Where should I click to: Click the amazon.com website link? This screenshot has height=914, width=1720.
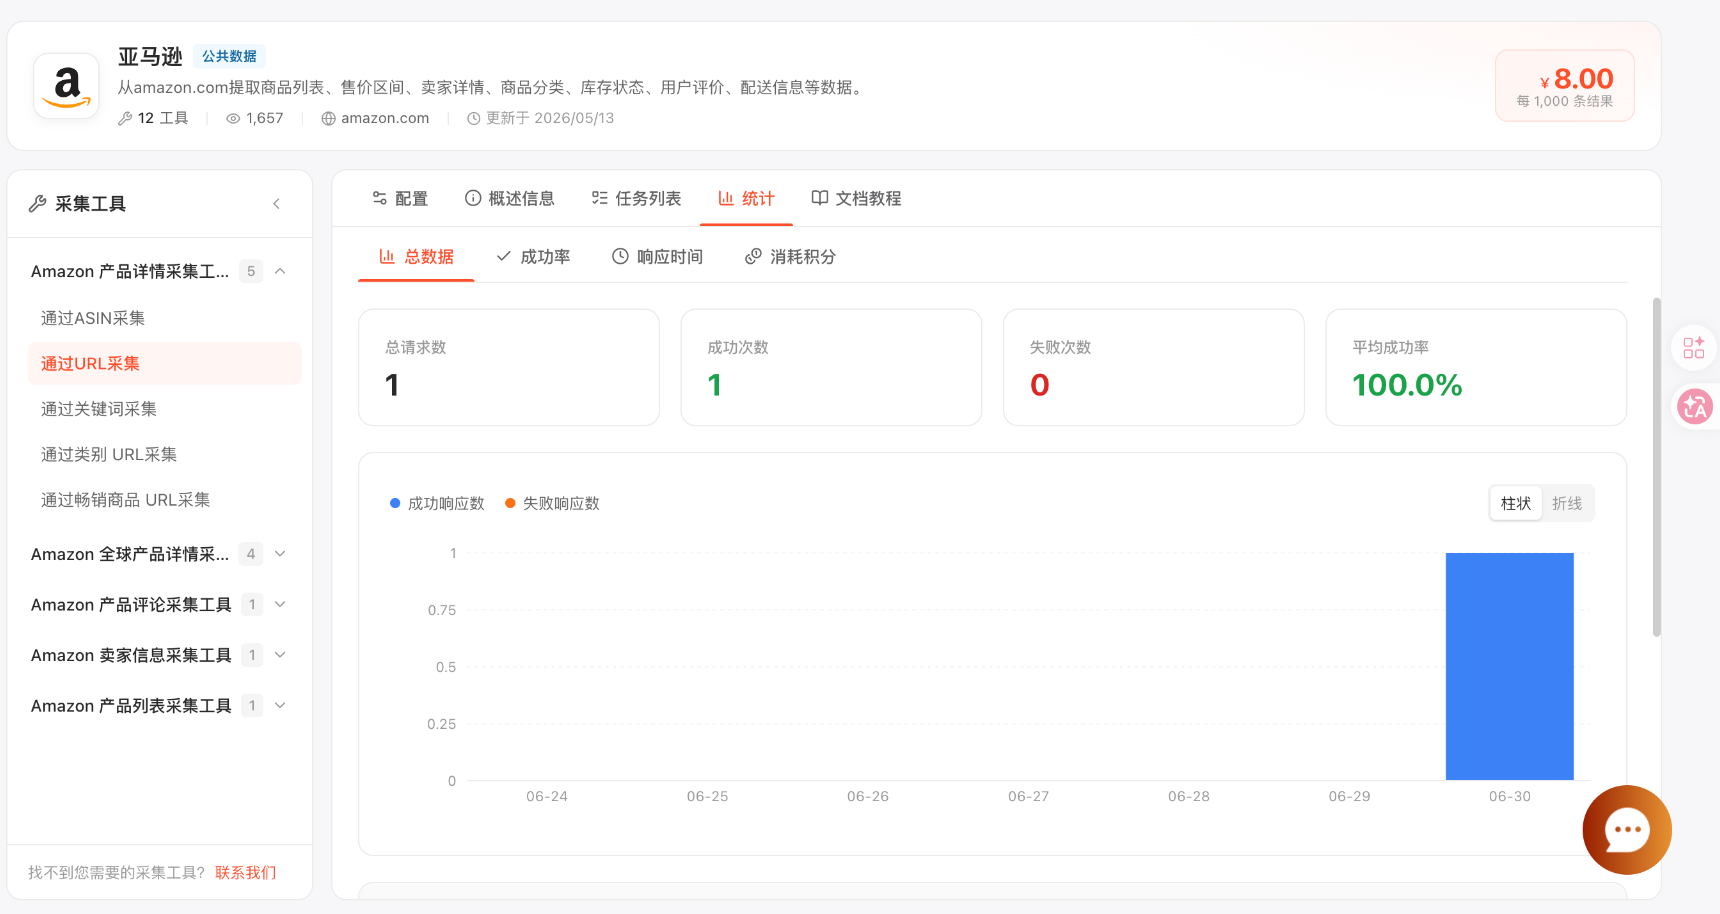coord(385,118)
